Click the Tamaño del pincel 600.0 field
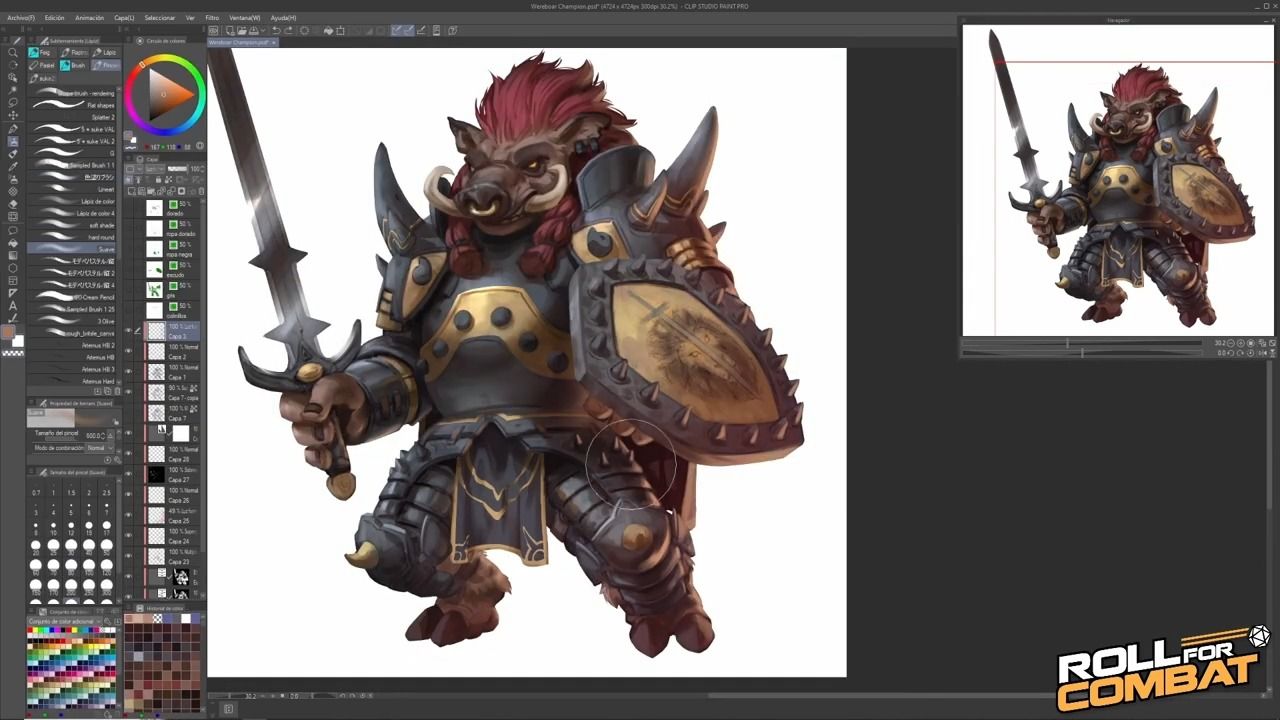The image size is (1280, 720). click(x=94, y=436)
